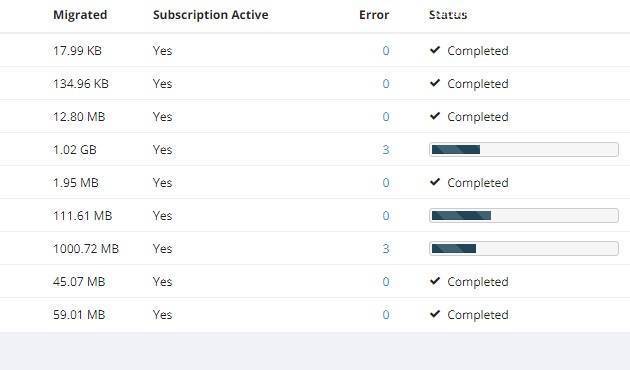Screen dimensions: 630x370
Task: Click the progress bar in the 1000.72 MB row
Action: pyautogui.click(x=524, y=248)
